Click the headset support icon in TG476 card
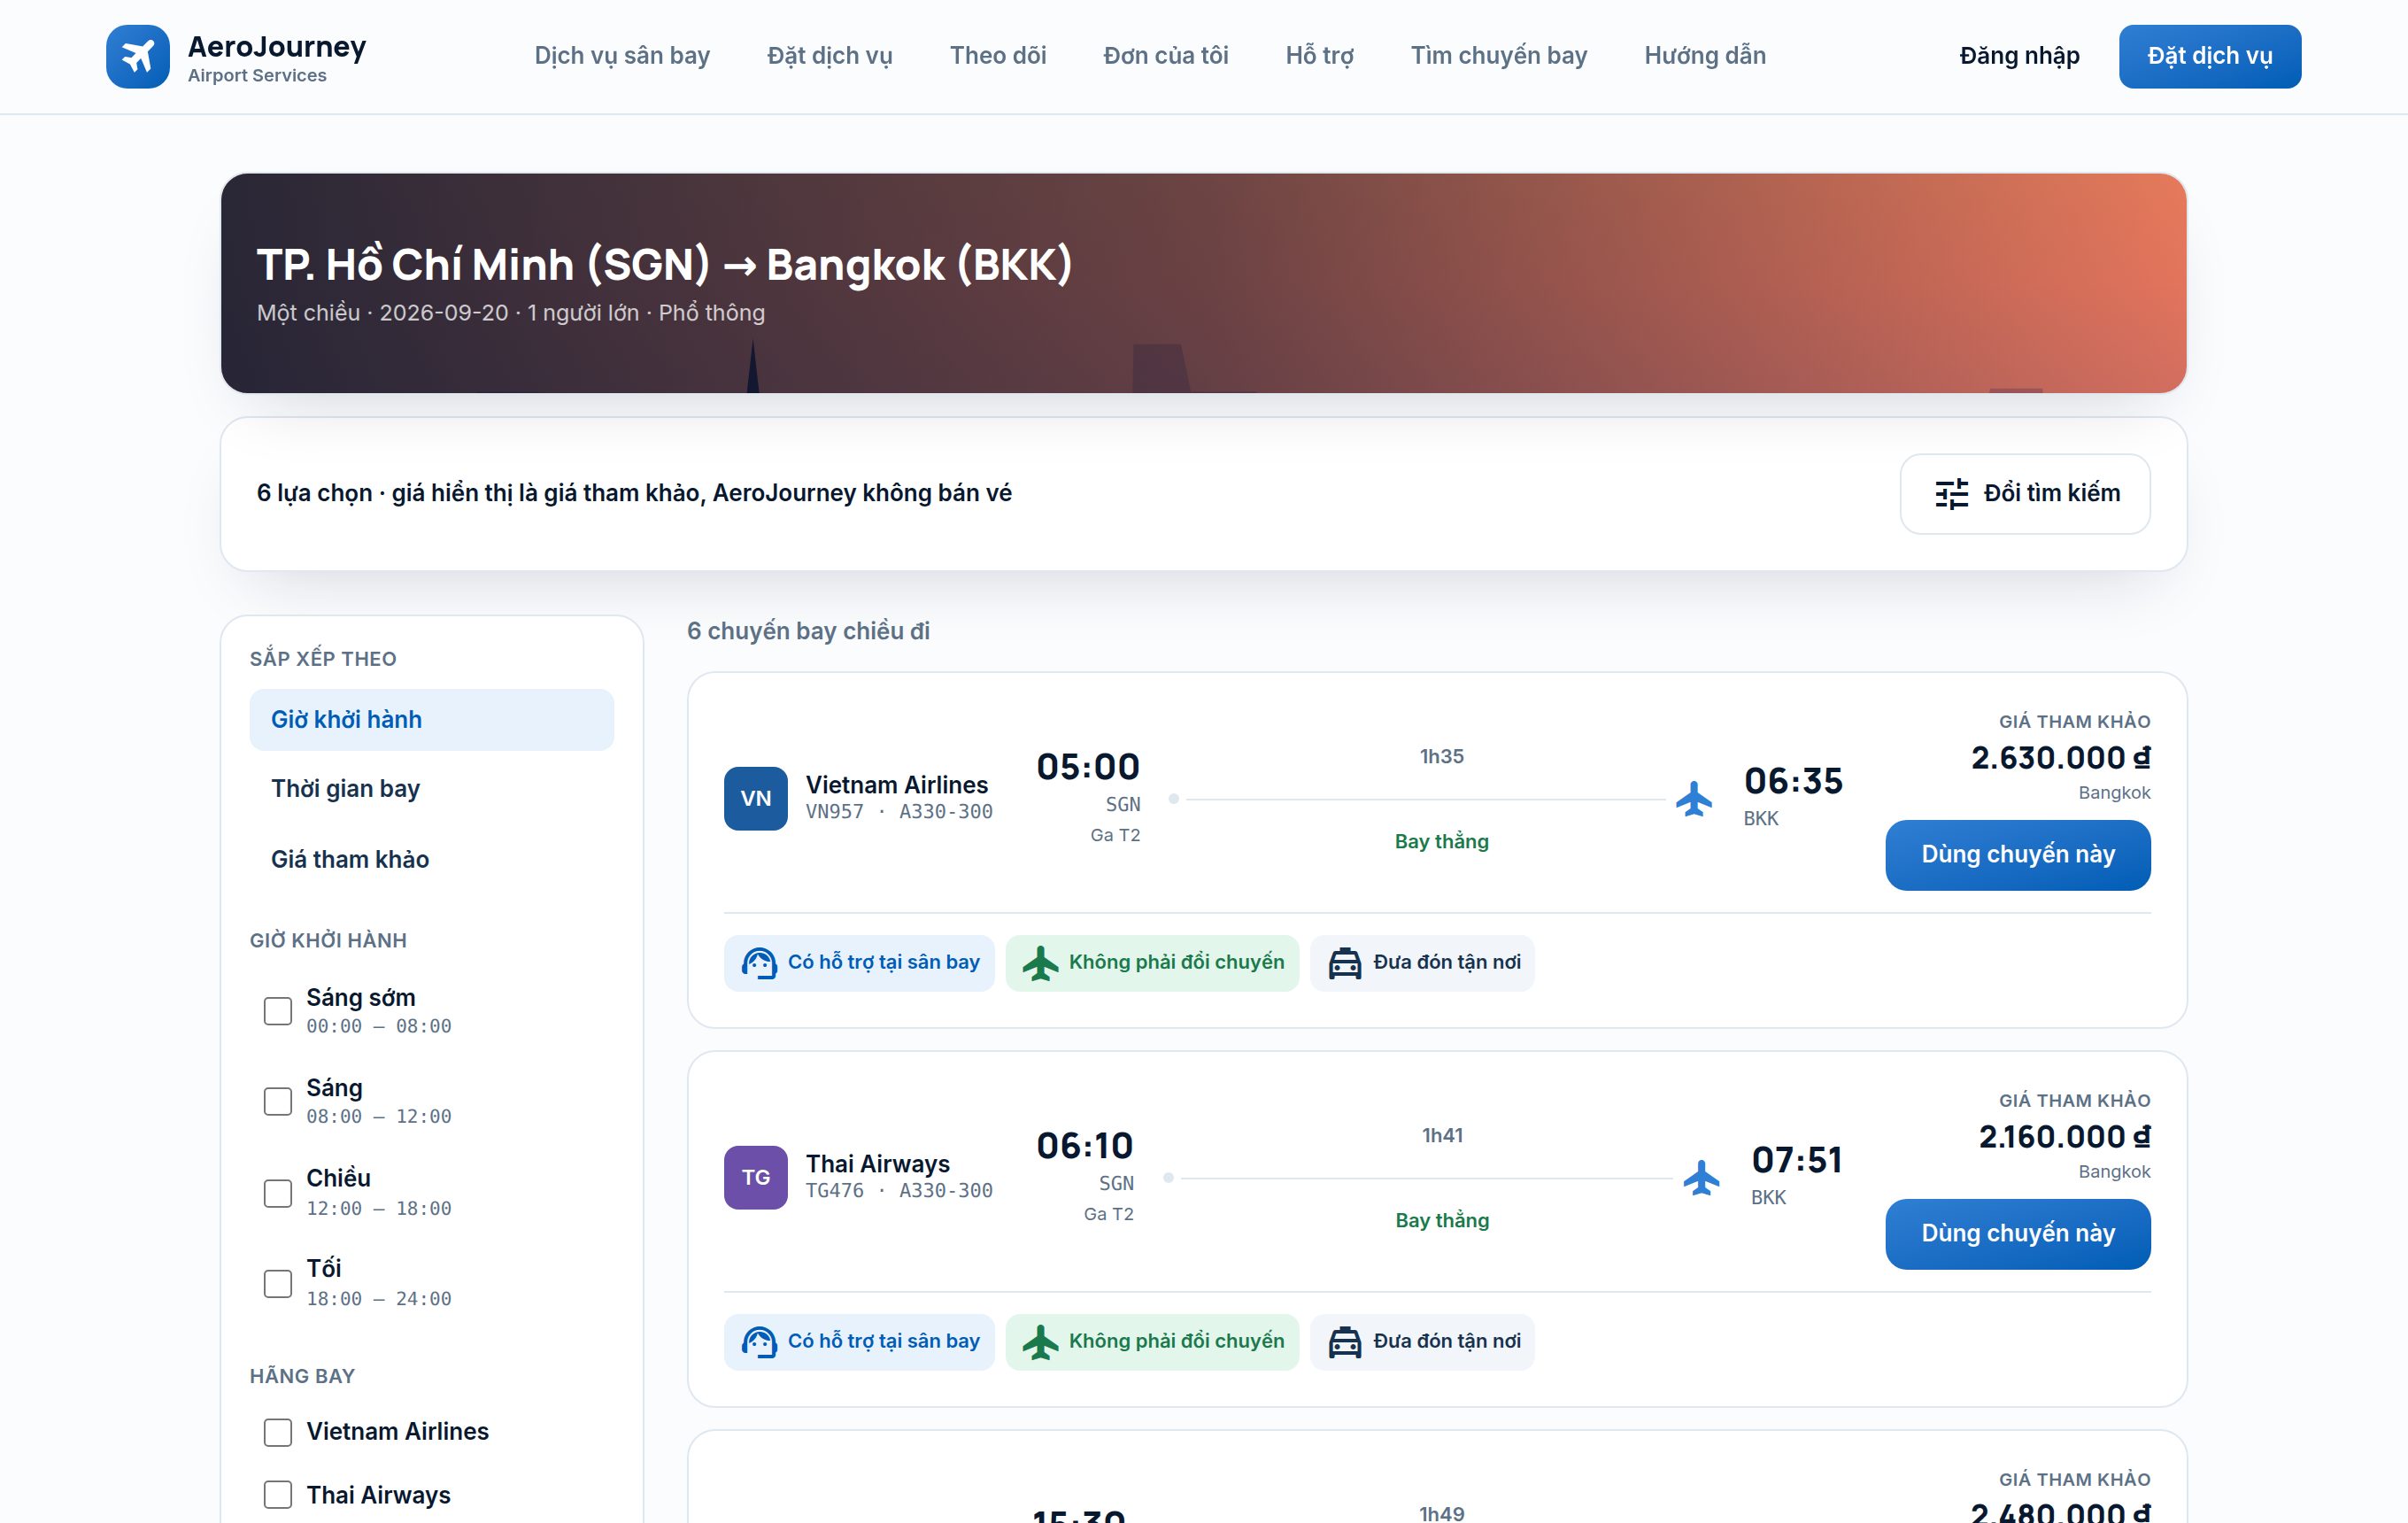This screenshot has width=2408, height=1523. click(759, 1342)
